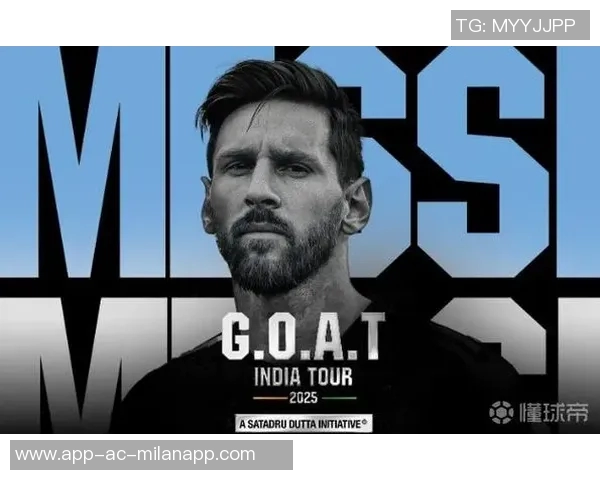The image size is (600, 480).
Task: Click the large blue letter M at top left
Action: tap(82, 161)
